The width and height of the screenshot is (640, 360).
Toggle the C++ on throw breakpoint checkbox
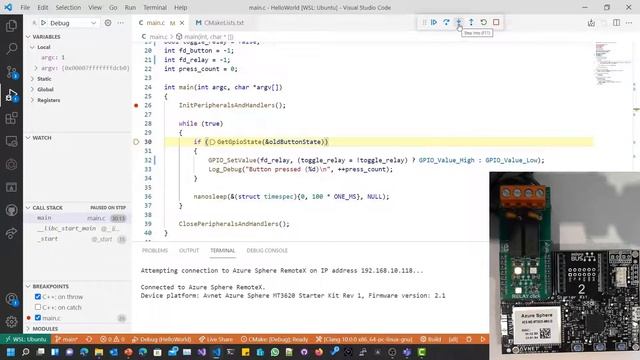(x=38, y=297)
